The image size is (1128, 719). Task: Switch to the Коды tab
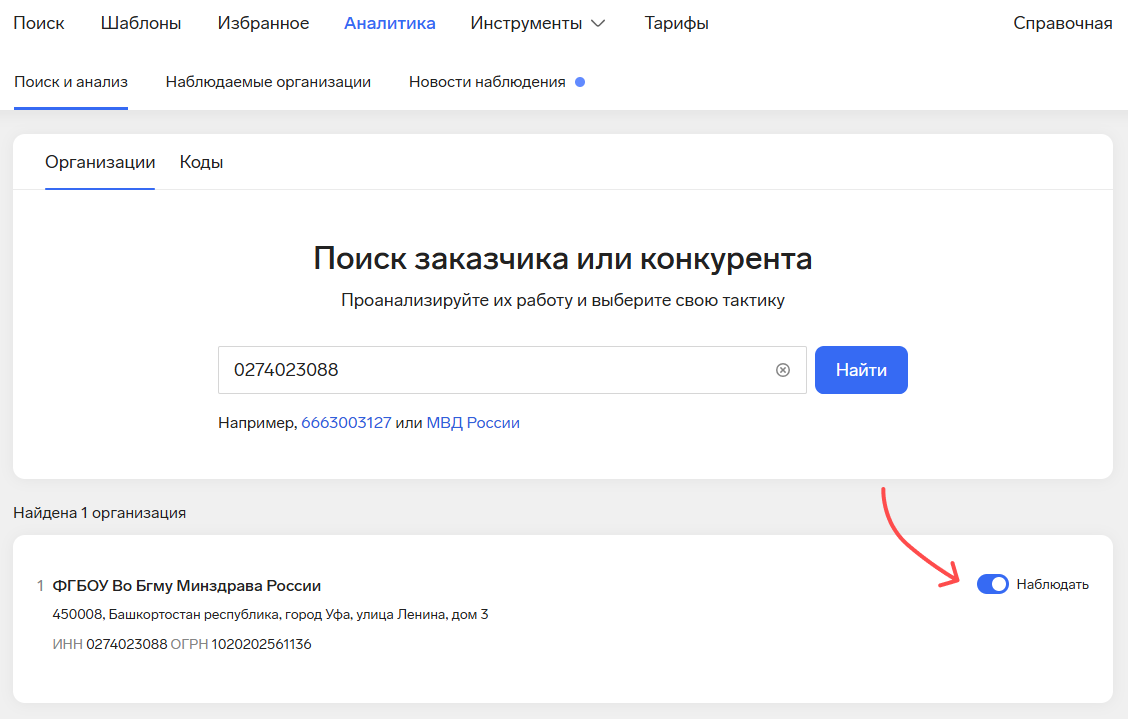pyautogui.click(x=201, y=162)
